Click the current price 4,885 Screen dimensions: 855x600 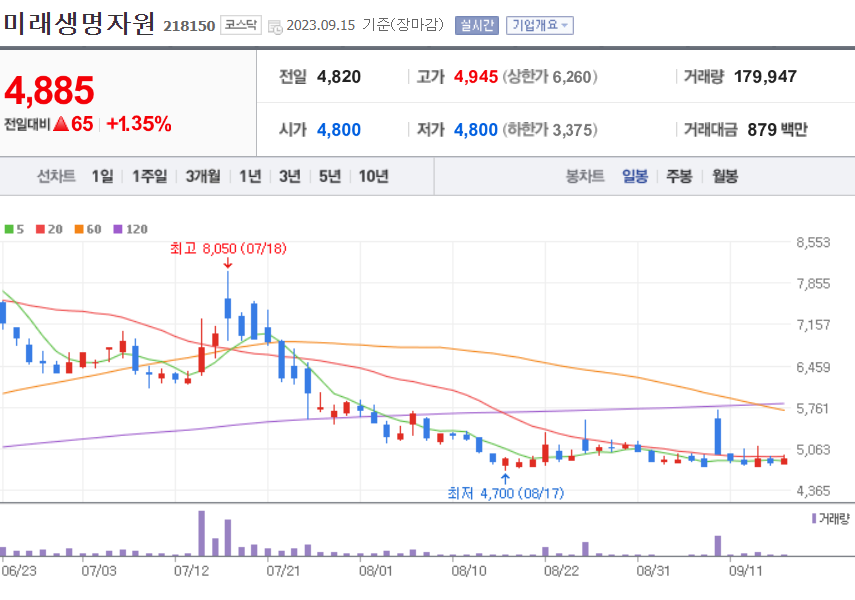pyautogui.click(x=50, y=91)
